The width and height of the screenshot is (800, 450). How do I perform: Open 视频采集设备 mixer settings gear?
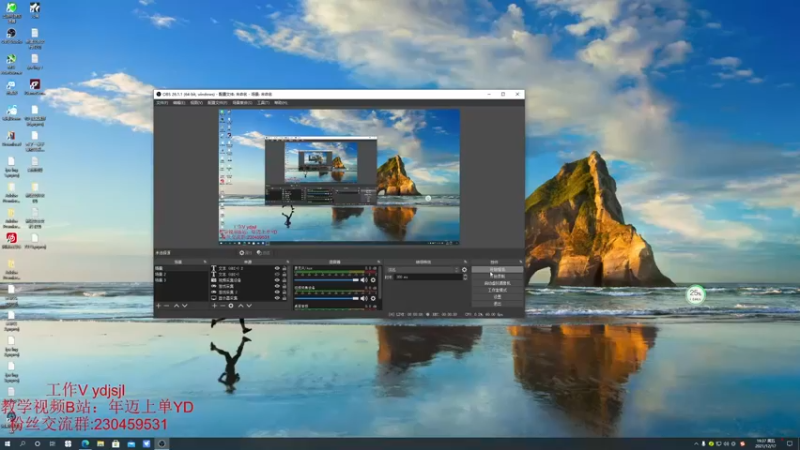click(x=373, y=298)
